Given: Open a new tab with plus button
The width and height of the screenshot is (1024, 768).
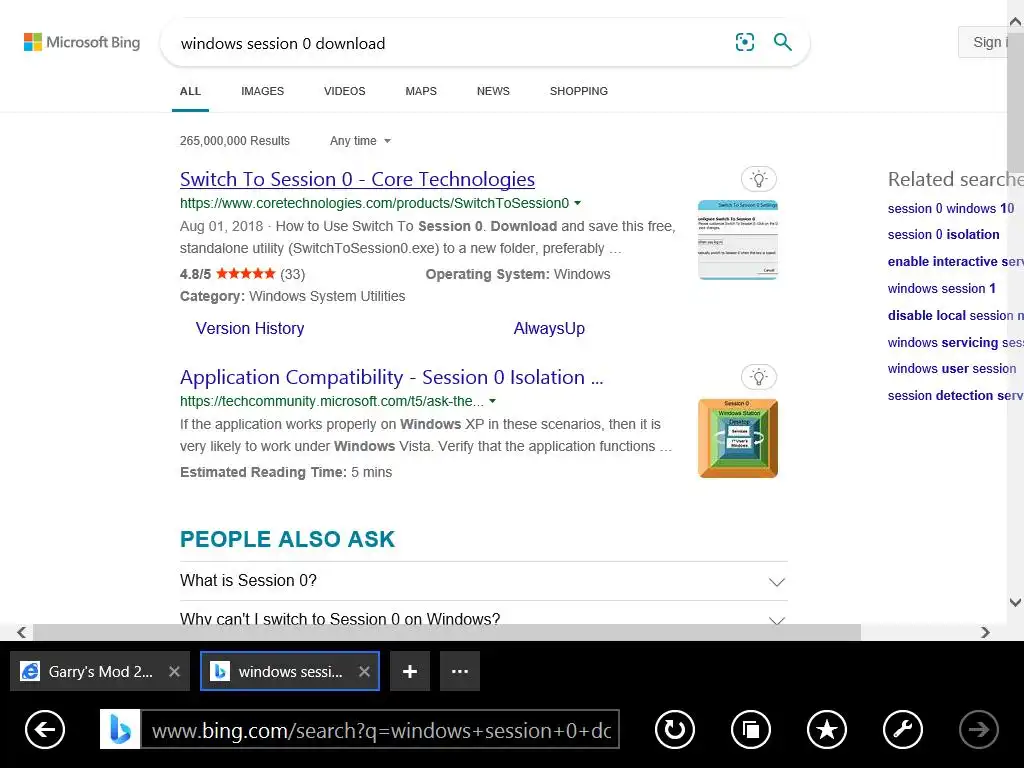Looking at the screenshot, I should pos(410,671).
